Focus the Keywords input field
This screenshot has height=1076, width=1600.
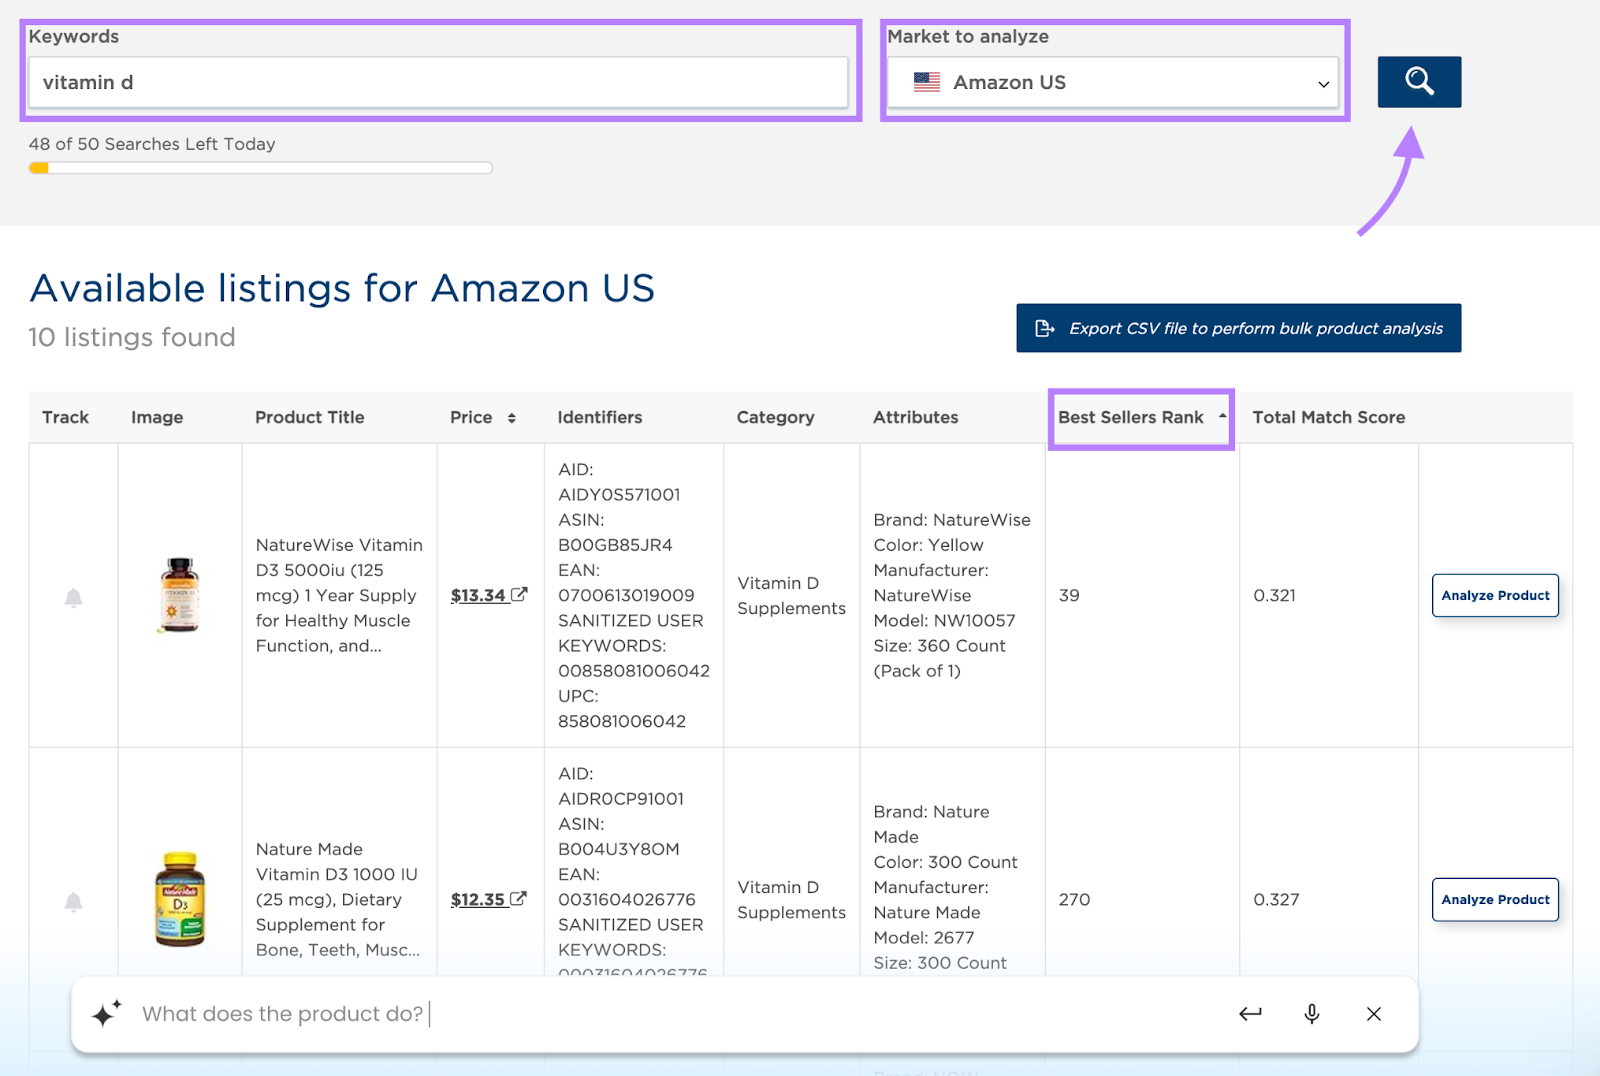pyautogui.click(x=438, y=83)
